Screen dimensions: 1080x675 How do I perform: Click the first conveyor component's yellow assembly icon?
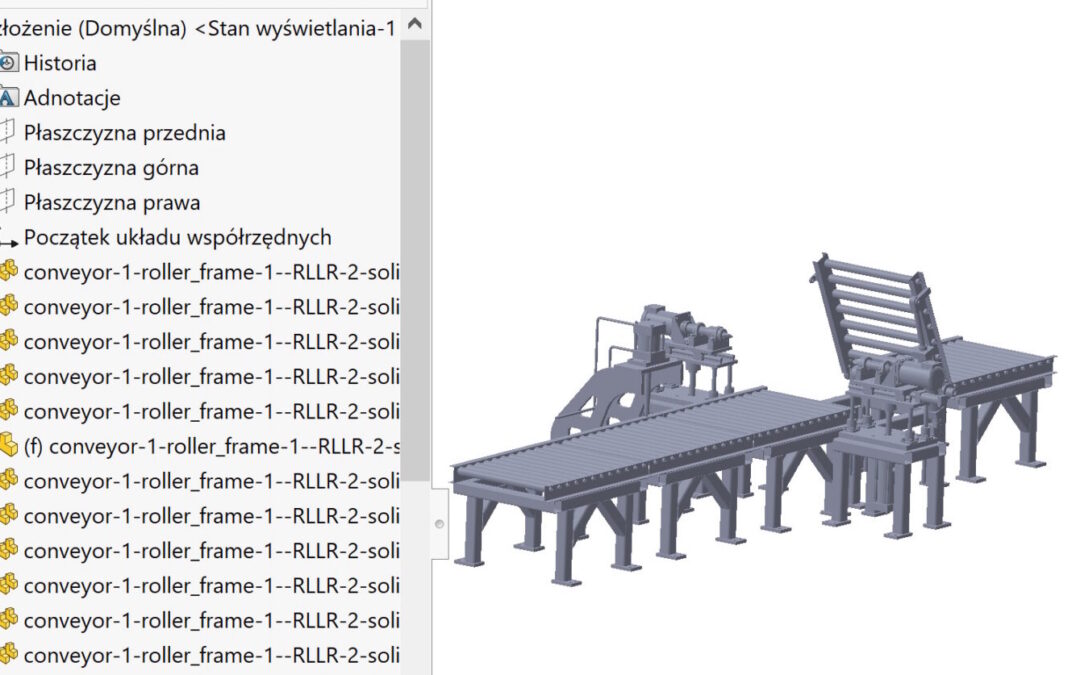pos(9,271)
